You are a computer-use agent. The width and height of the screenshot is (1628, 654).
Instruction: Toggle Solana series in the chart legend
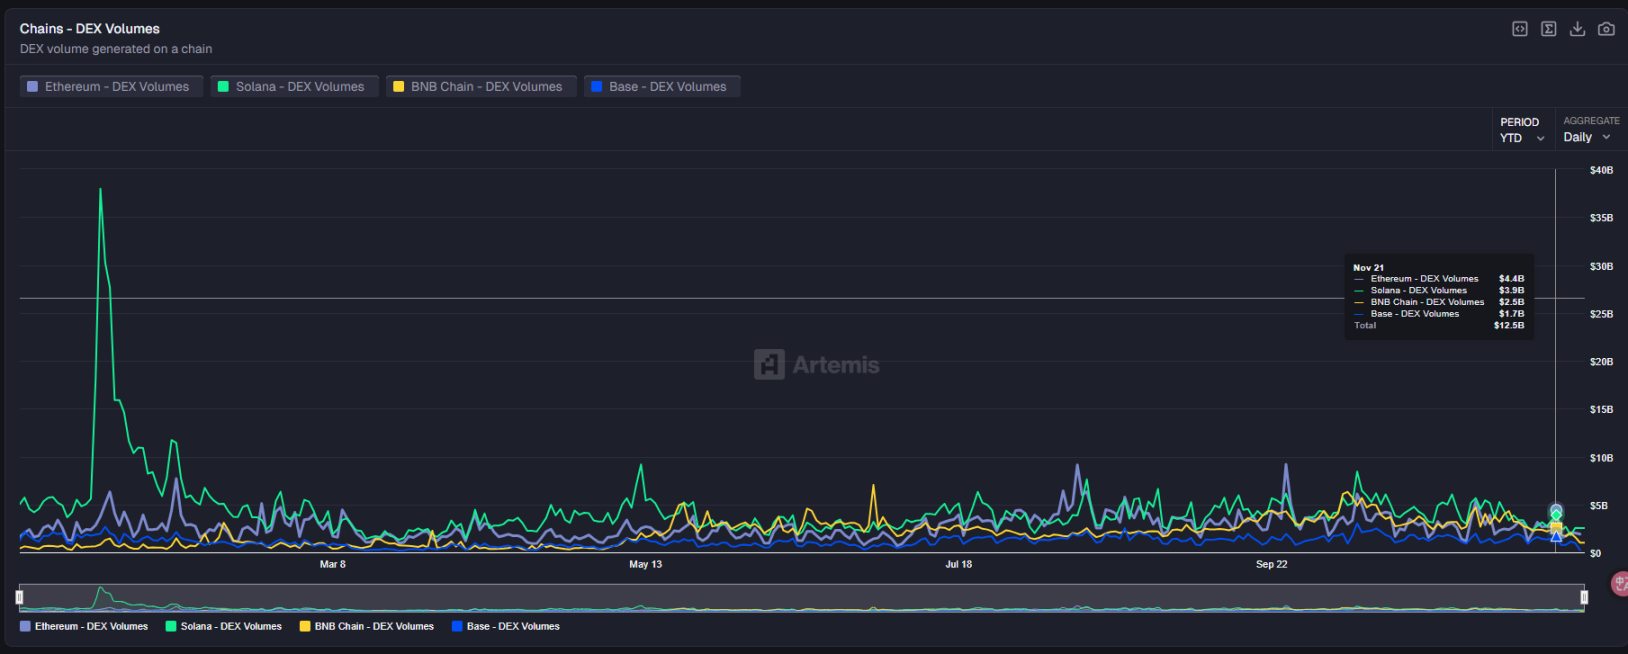tap(224, 627)
